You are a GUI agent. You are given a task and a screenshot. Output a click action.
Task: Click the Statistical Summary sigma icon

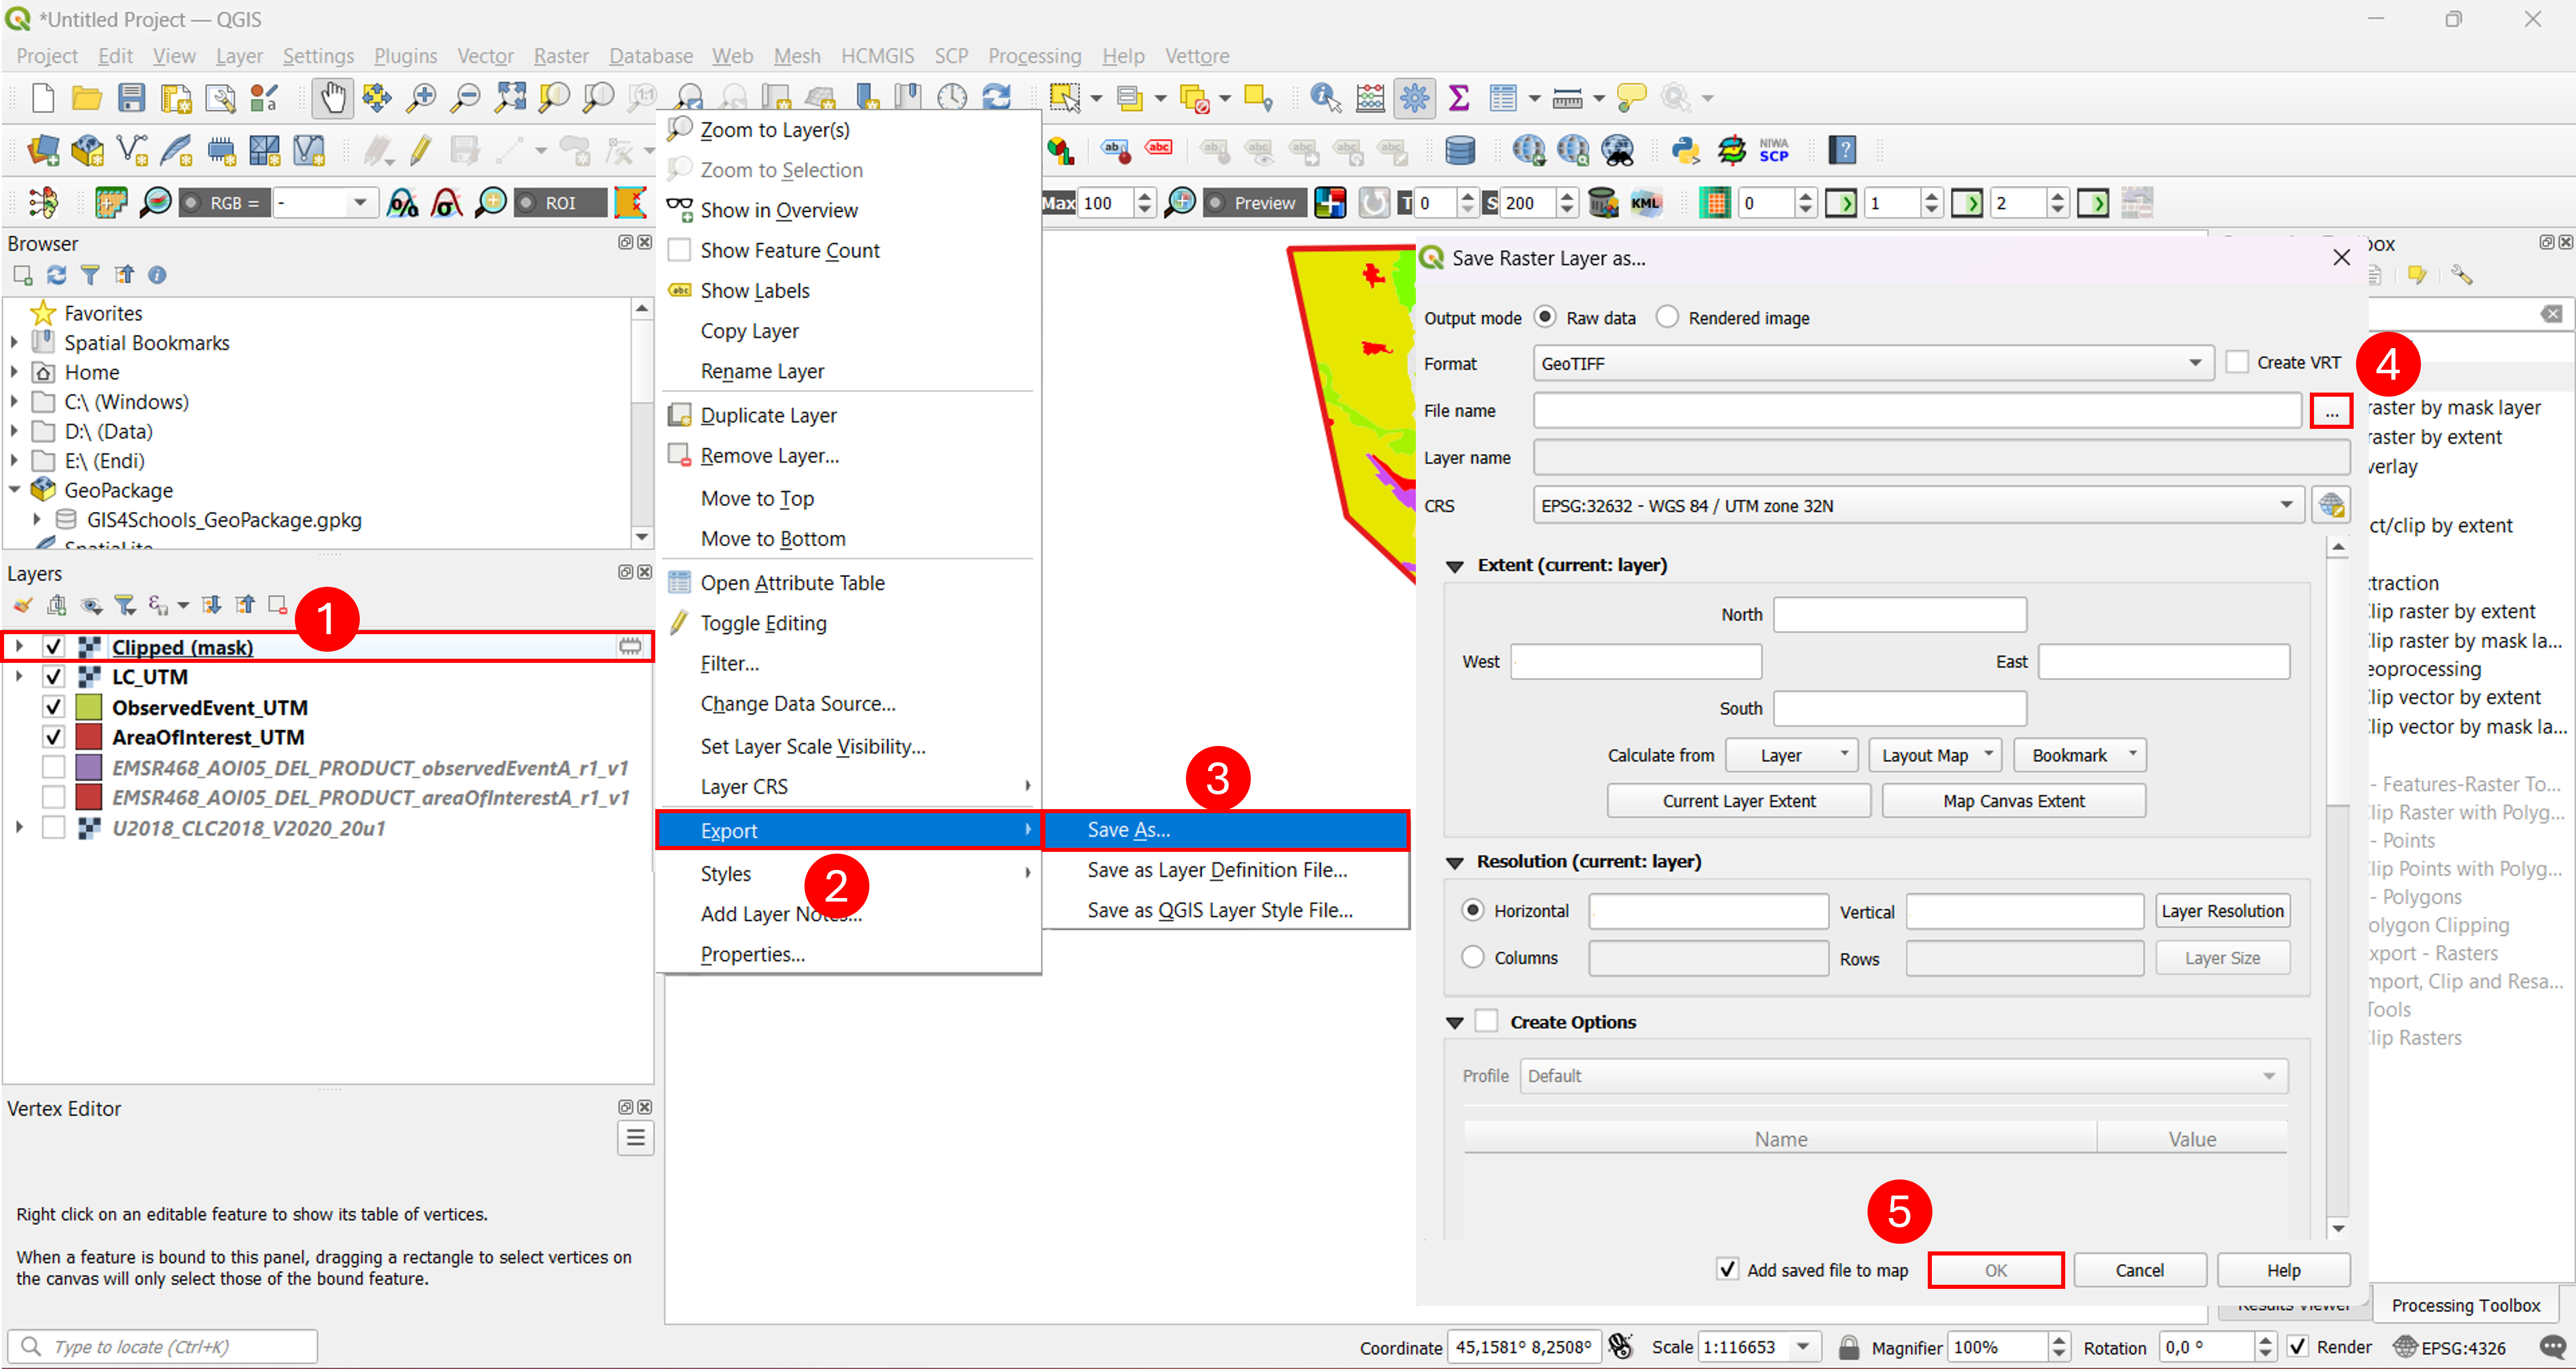[x=1459, y=97]
